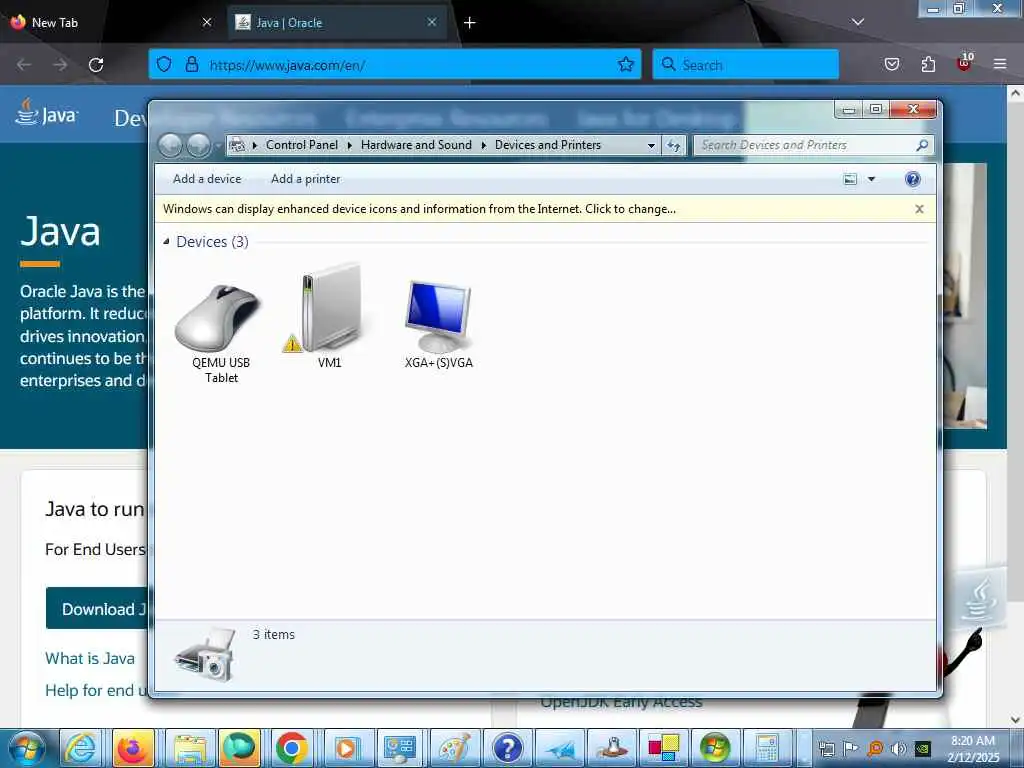This screenshot has height=768, width=1024.
Task: Click the Action Center flag tray icon
Action: tap(850, 748)
